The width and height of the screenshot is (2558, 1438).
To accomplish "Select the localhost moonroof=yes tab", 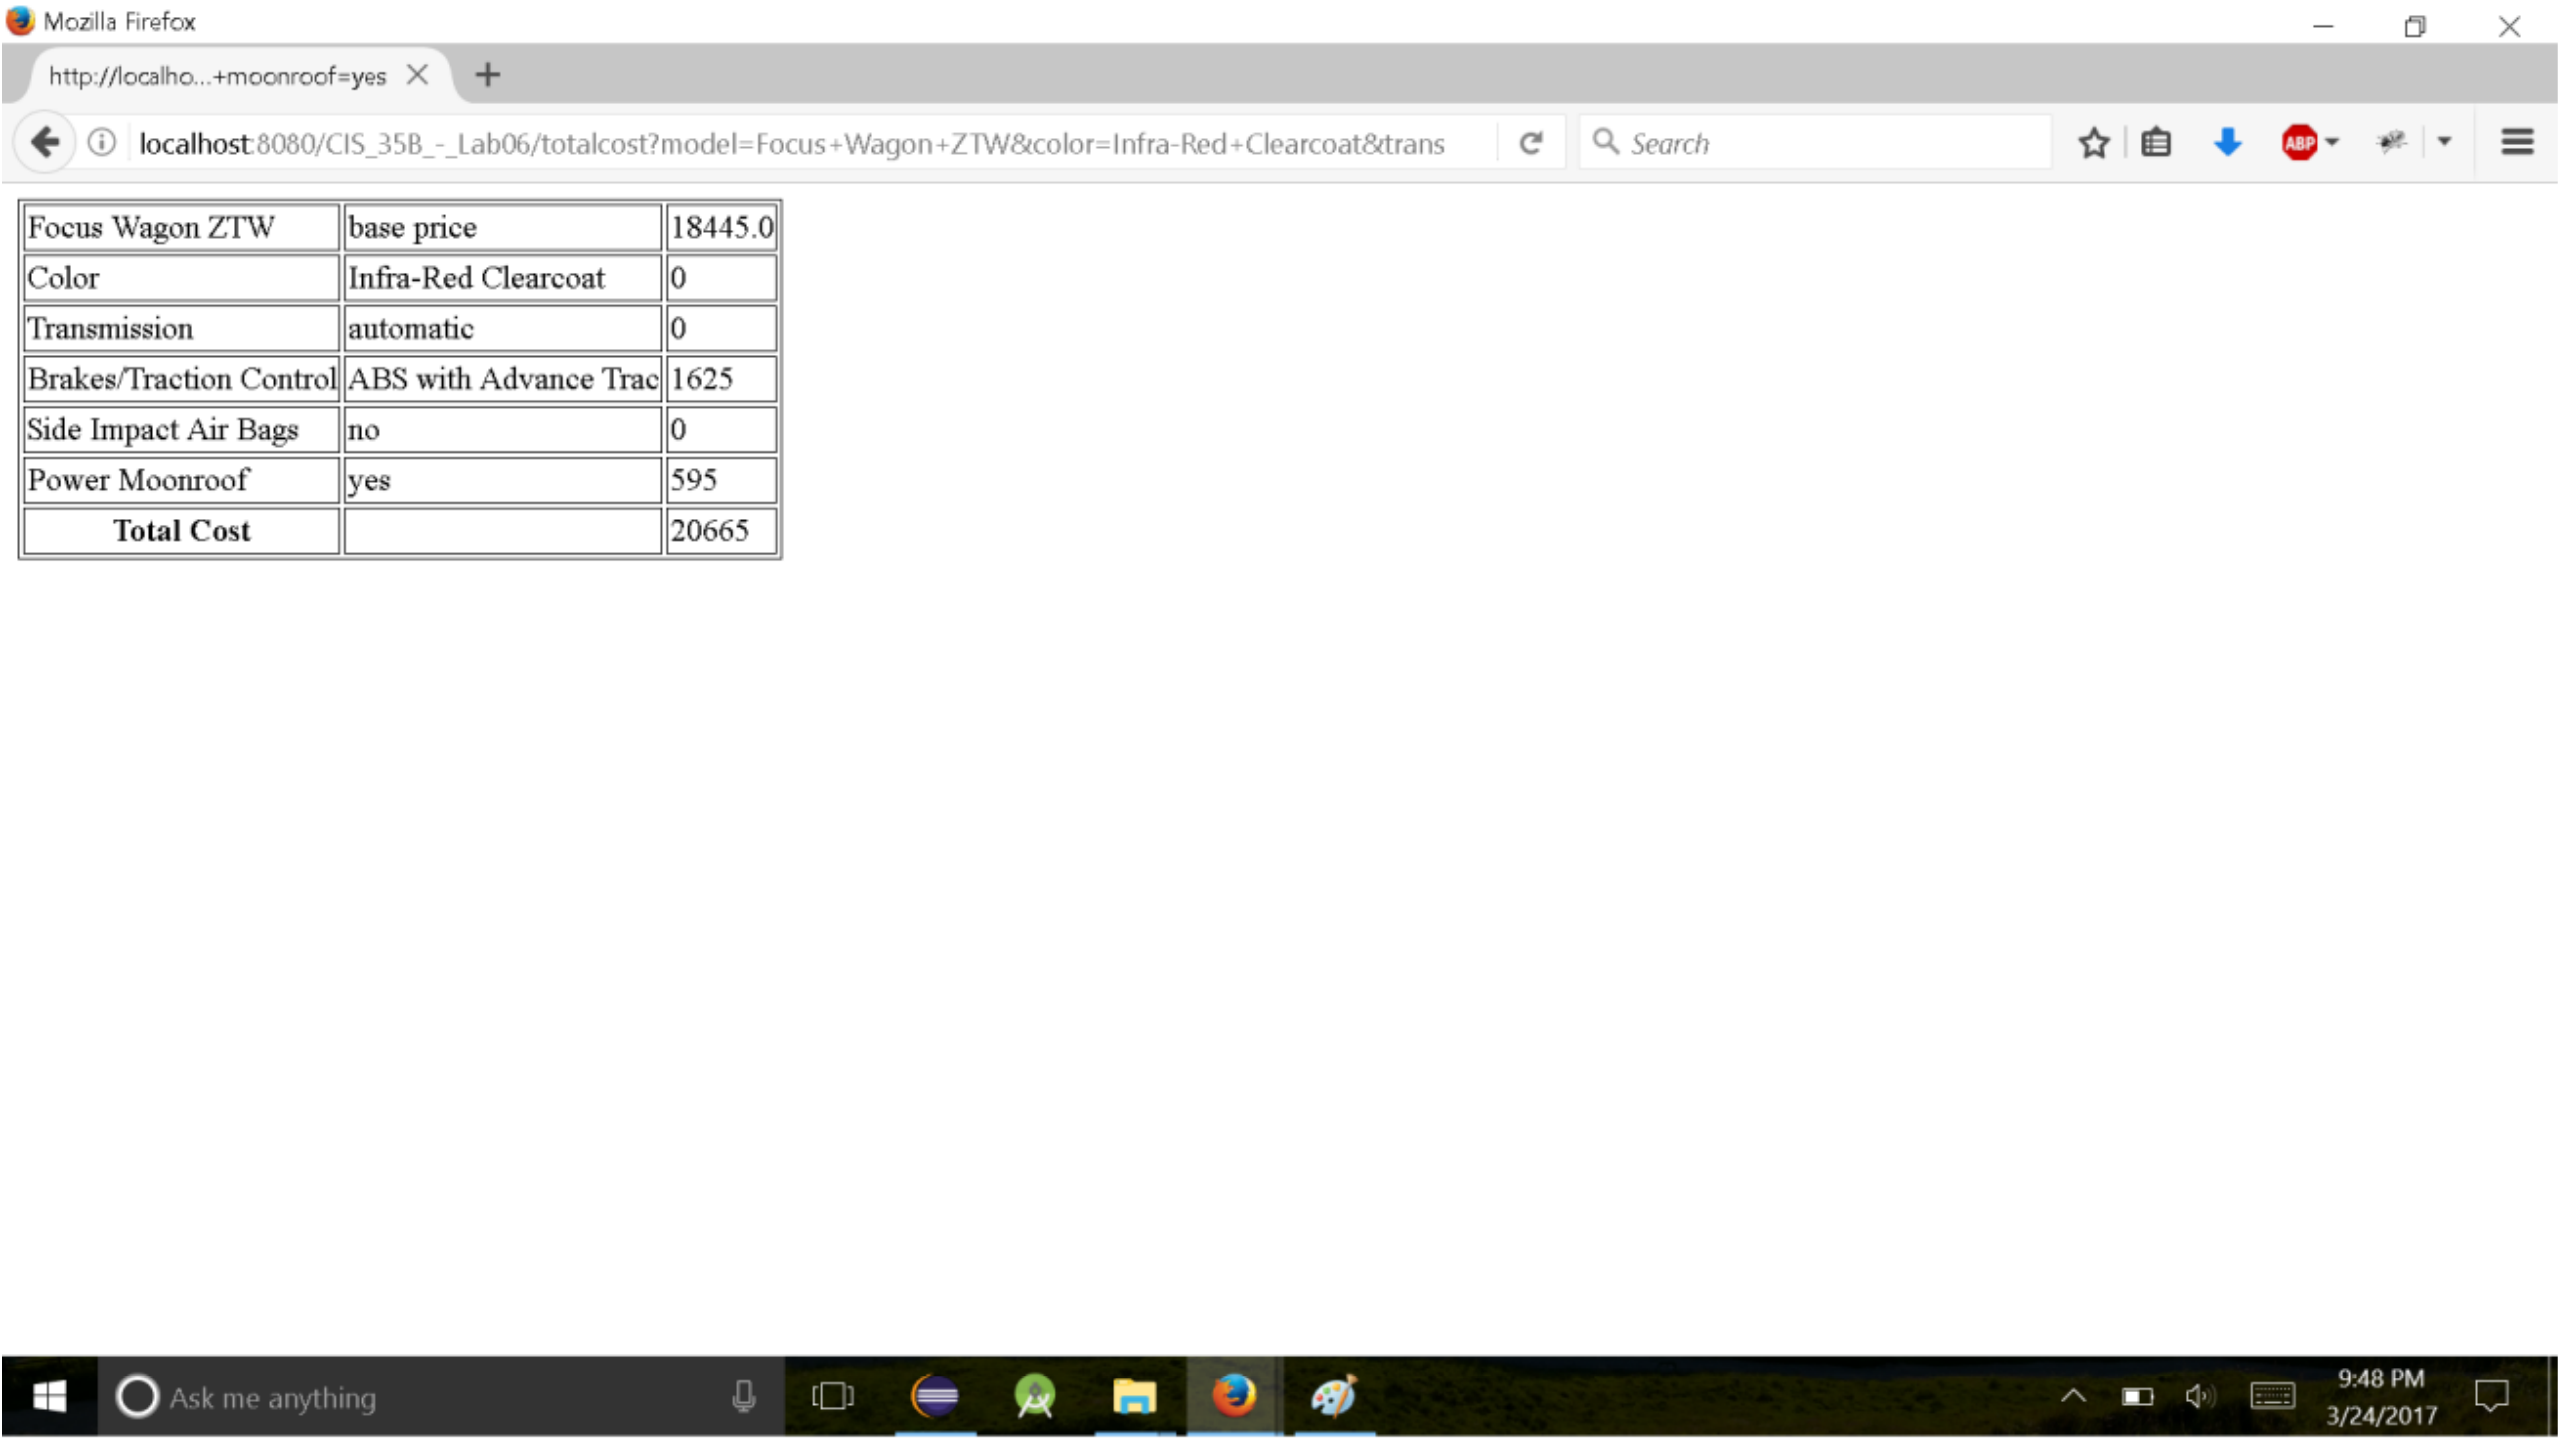I will pyautogui.click(x=217, y=76).
